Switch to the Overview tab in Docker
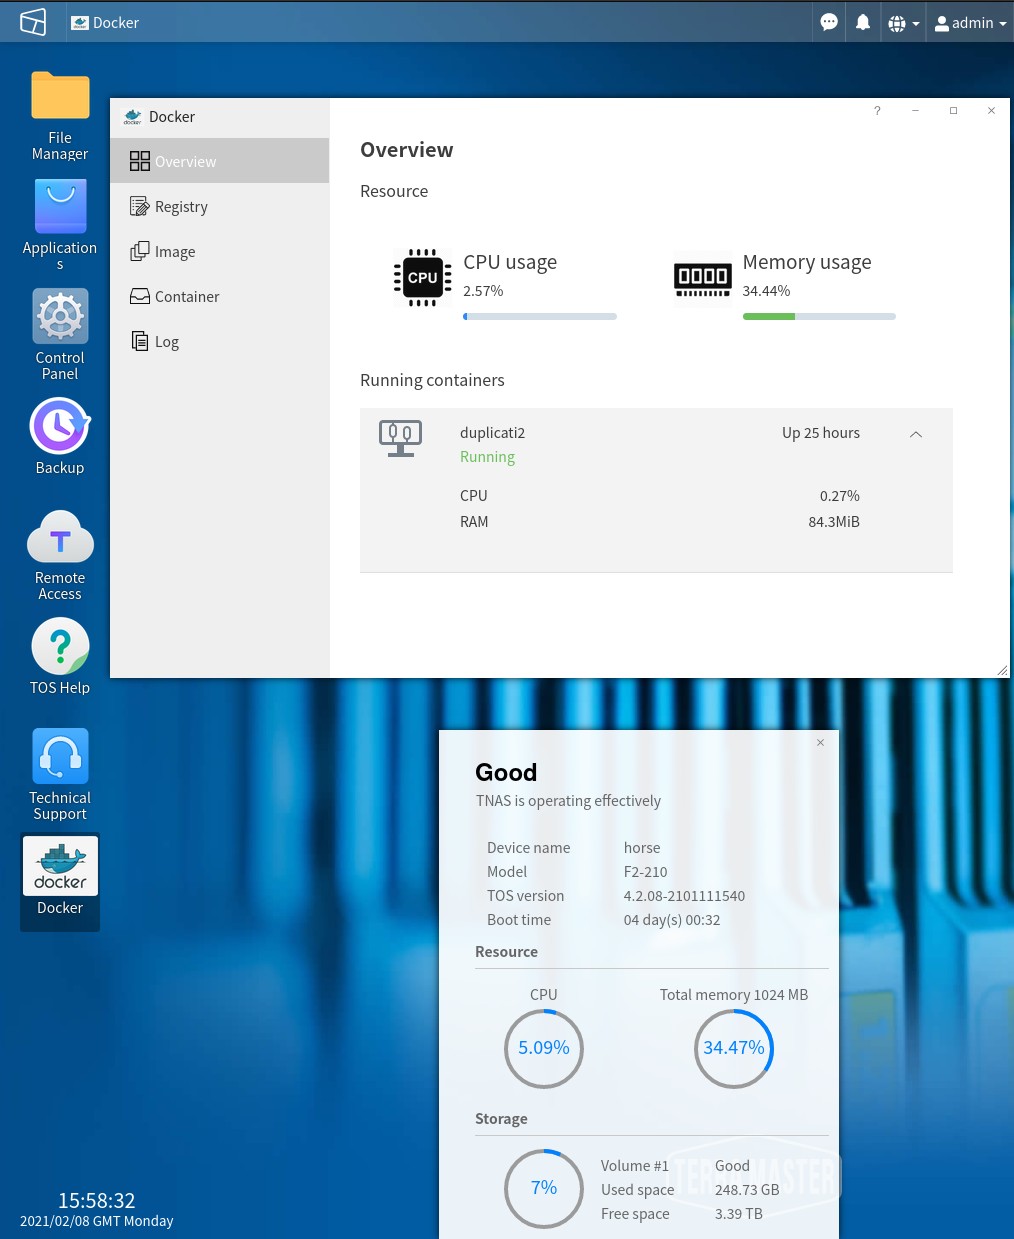This screenshot has height=1239, width=1014. 185,161
